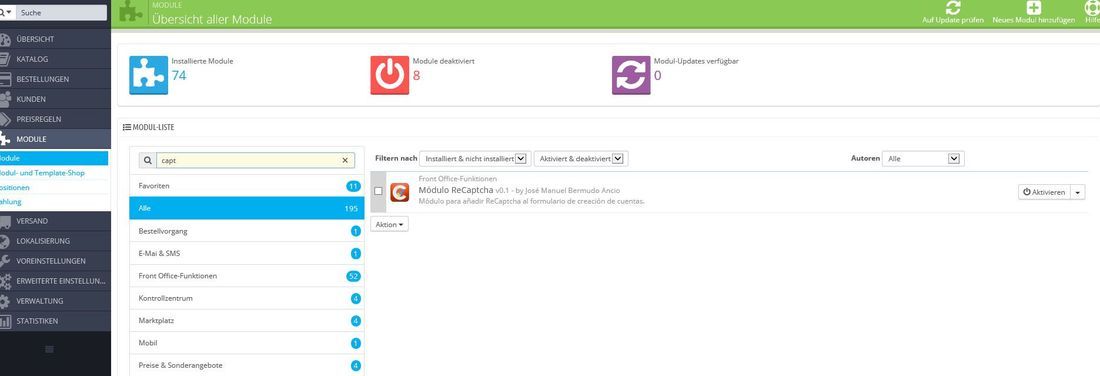Open the Modul- und Template-Shop link

44,173
